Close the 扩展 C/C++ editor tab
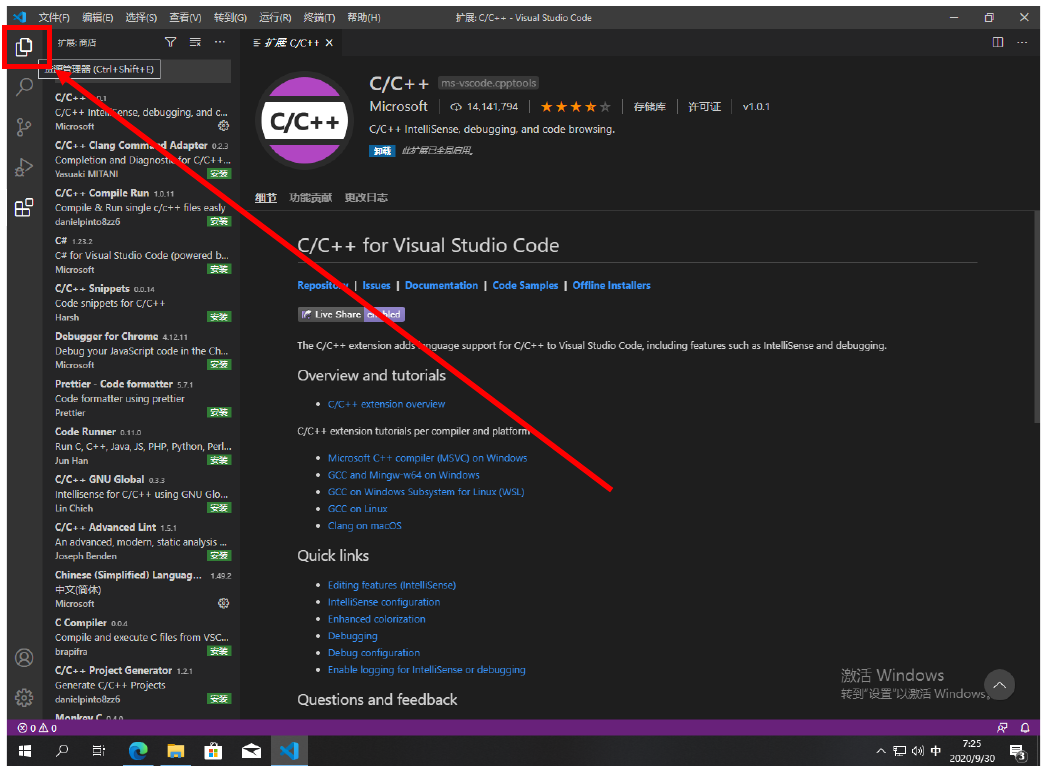 [329, 43]
